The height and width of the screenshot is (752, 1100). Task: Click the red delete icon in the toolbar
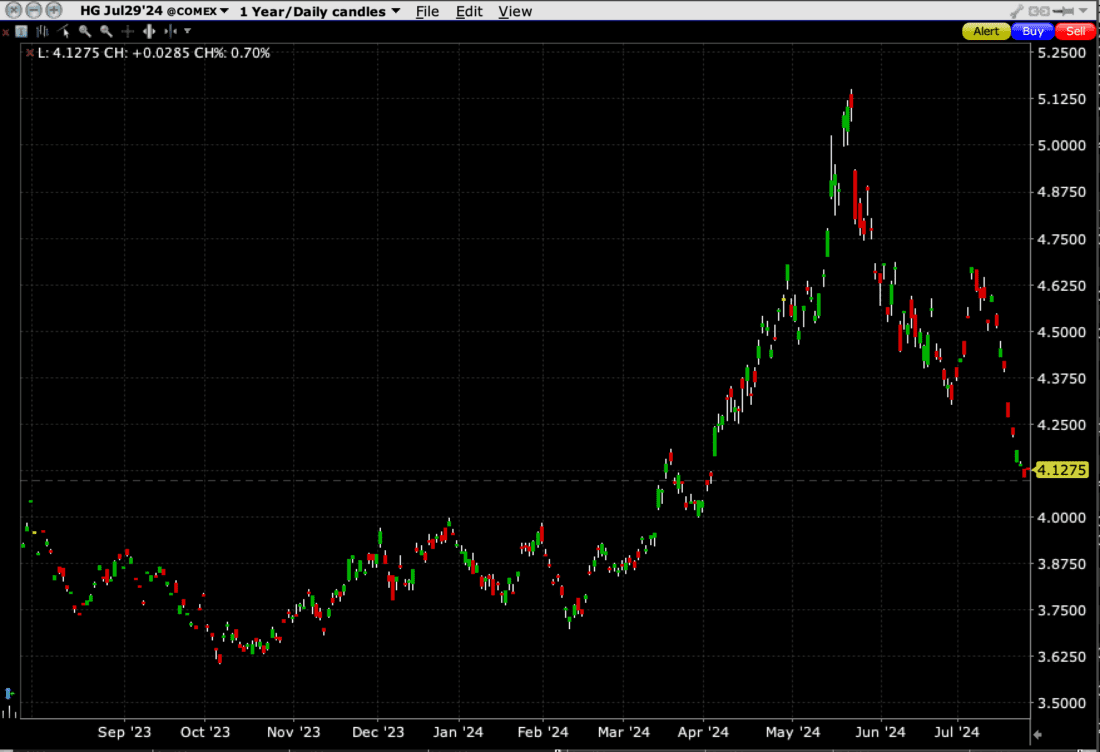pyautogui.click(x=5, y=31)
